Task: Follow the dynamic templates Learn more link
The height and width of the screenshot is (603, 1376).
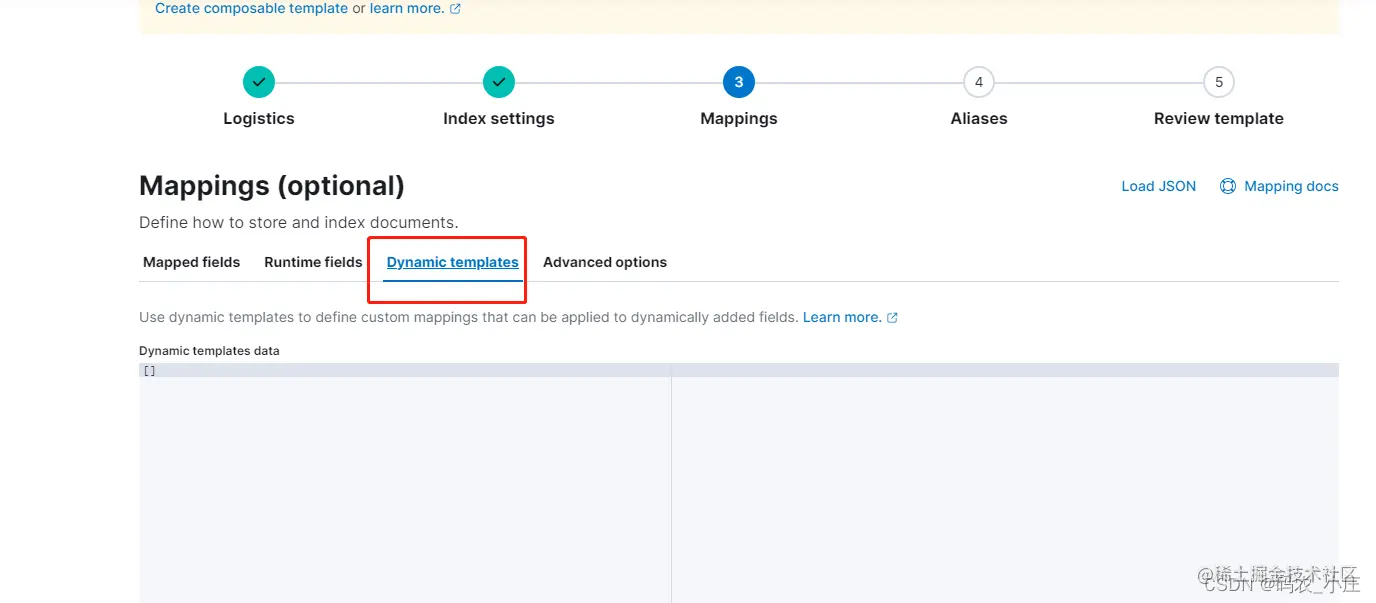Action: (x=842, y=317)
